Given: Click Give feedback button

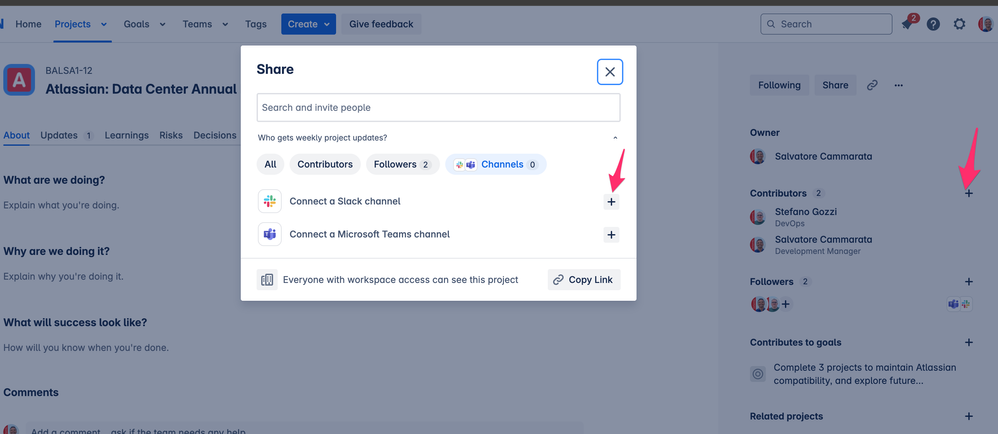Looking at the screenshot, I should click(x=381, y=24).
